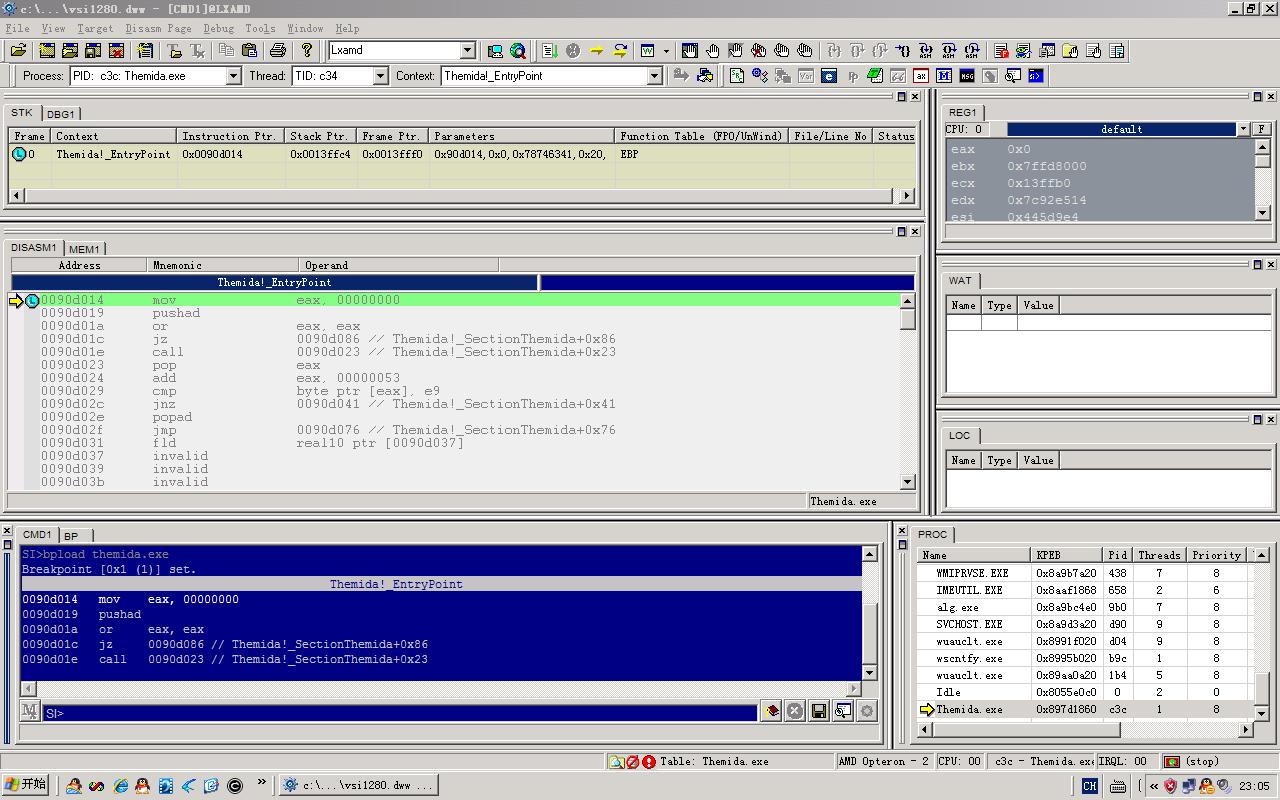Click the printer icon in toolbar

278,50
